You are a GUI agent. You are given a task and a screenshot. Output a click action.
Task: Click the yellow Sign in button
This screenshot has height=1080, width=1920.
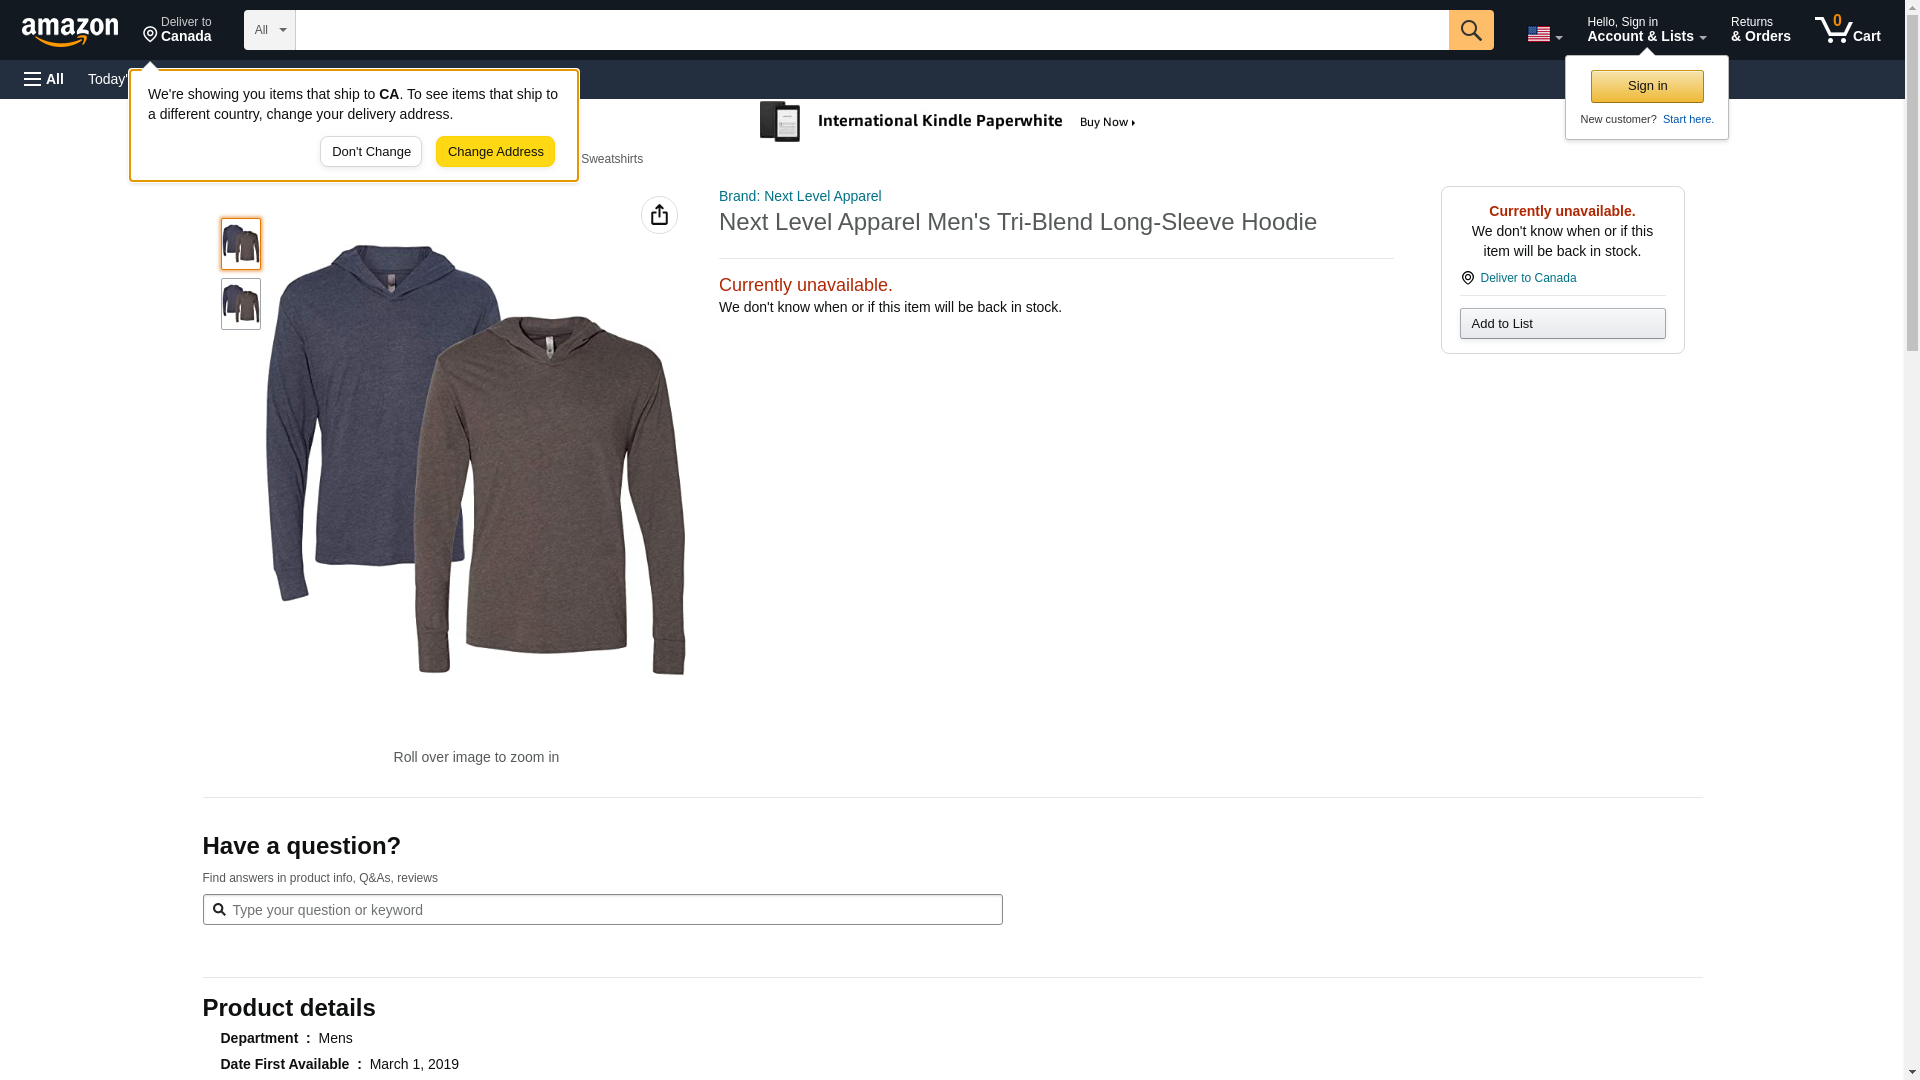(1646, 86)
